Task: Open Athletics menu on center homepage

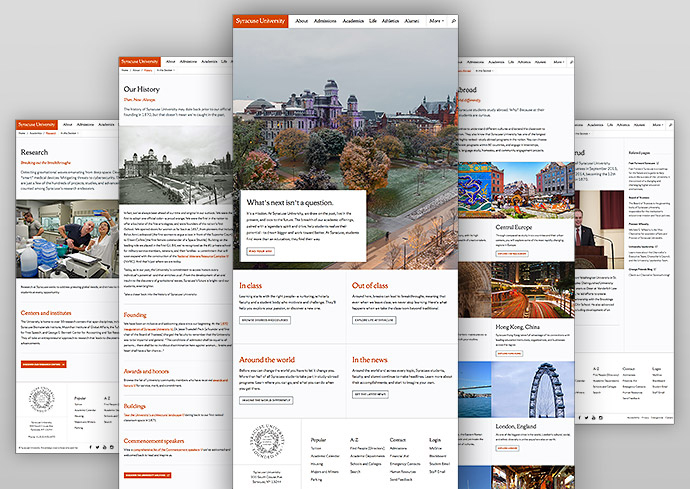Action: pyautogui.click(x=390, y=21)
